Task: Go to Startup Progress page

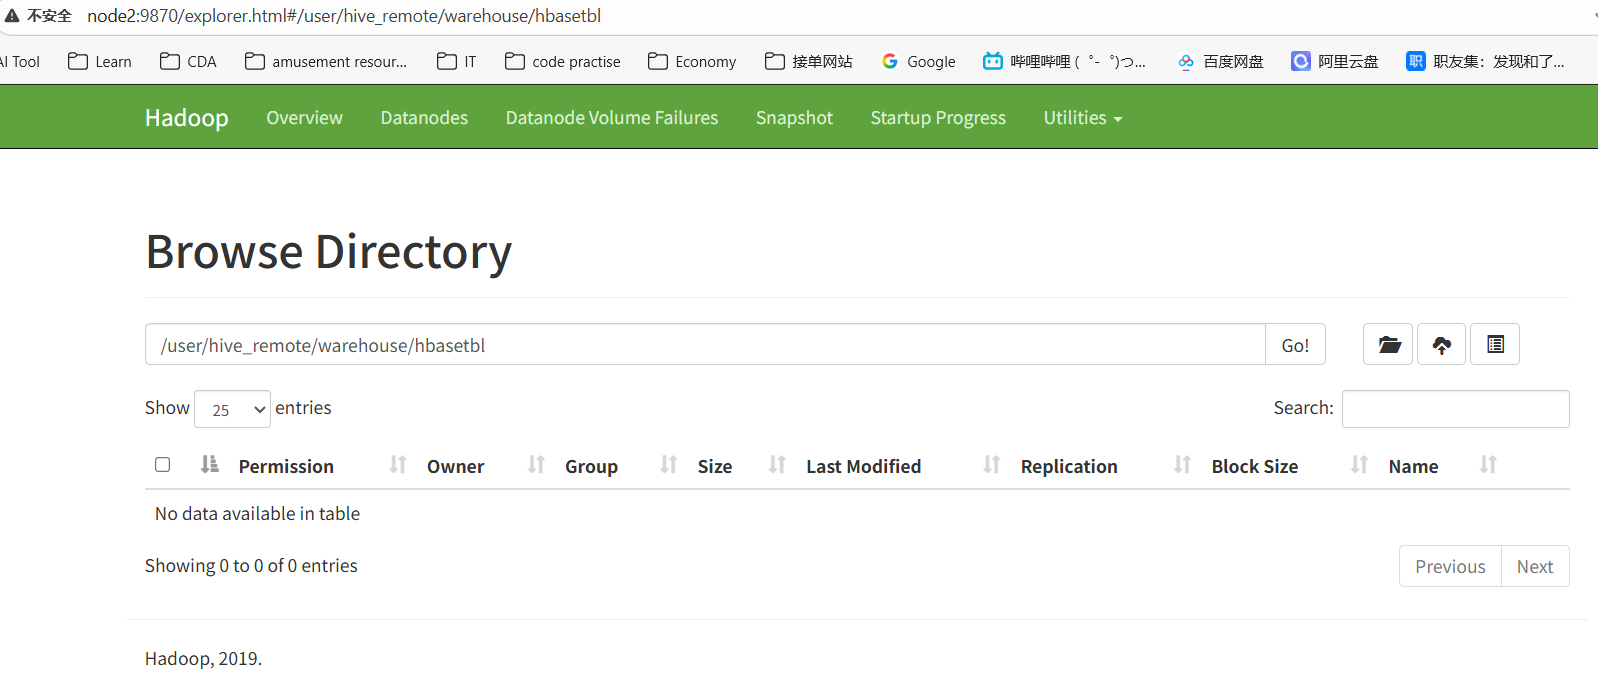Action: (937, 118)
